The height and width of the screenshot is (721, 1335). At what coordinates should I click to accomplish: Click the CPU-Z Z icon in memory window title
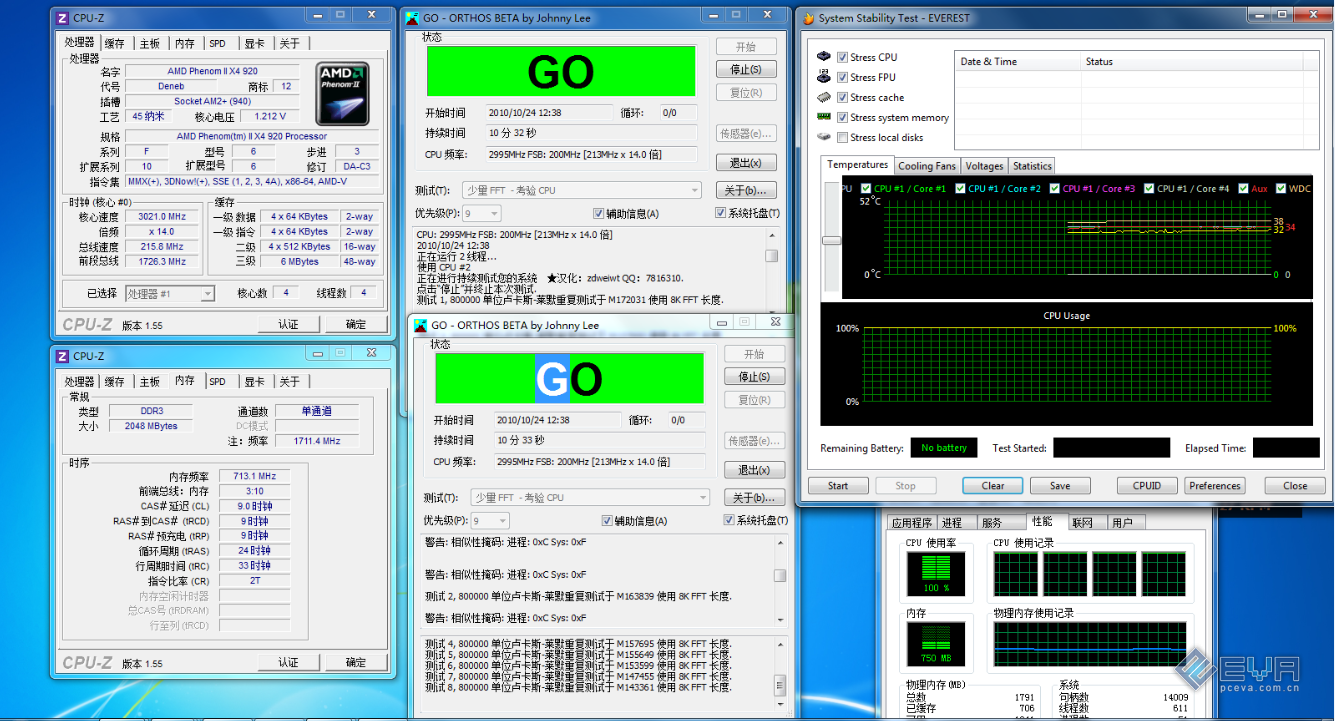coord(62,356)
